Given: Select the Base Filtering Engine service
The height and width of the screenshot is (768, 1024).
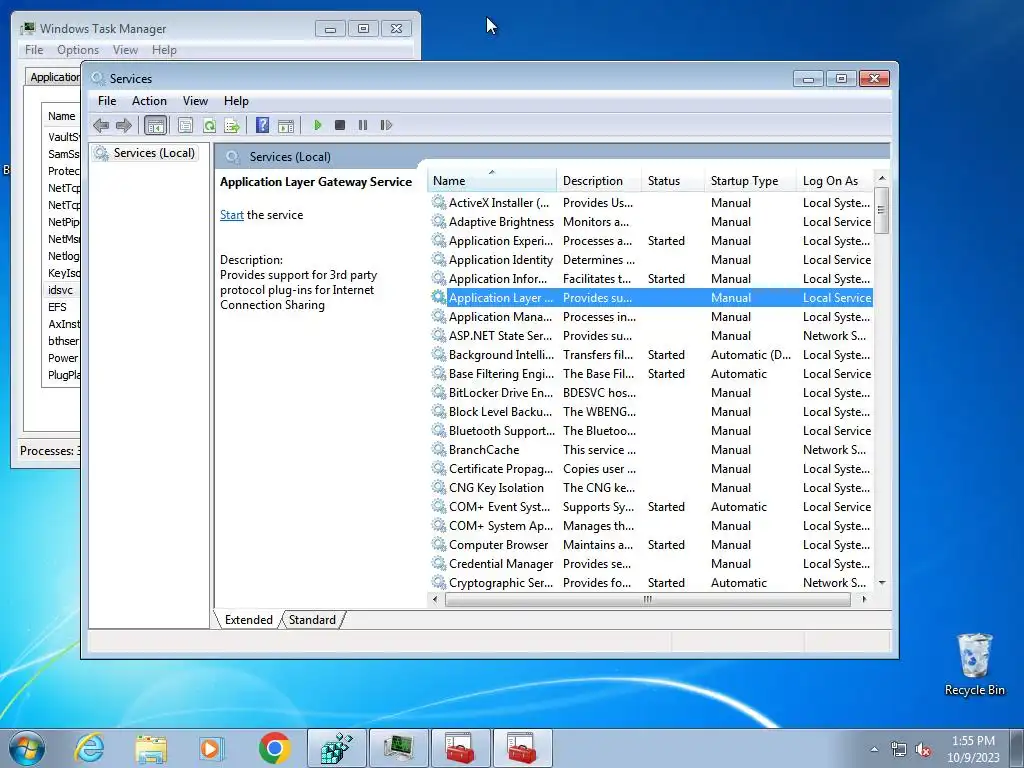Looking at the screenshot, I should pyautogui.click(x=651, y=374).
